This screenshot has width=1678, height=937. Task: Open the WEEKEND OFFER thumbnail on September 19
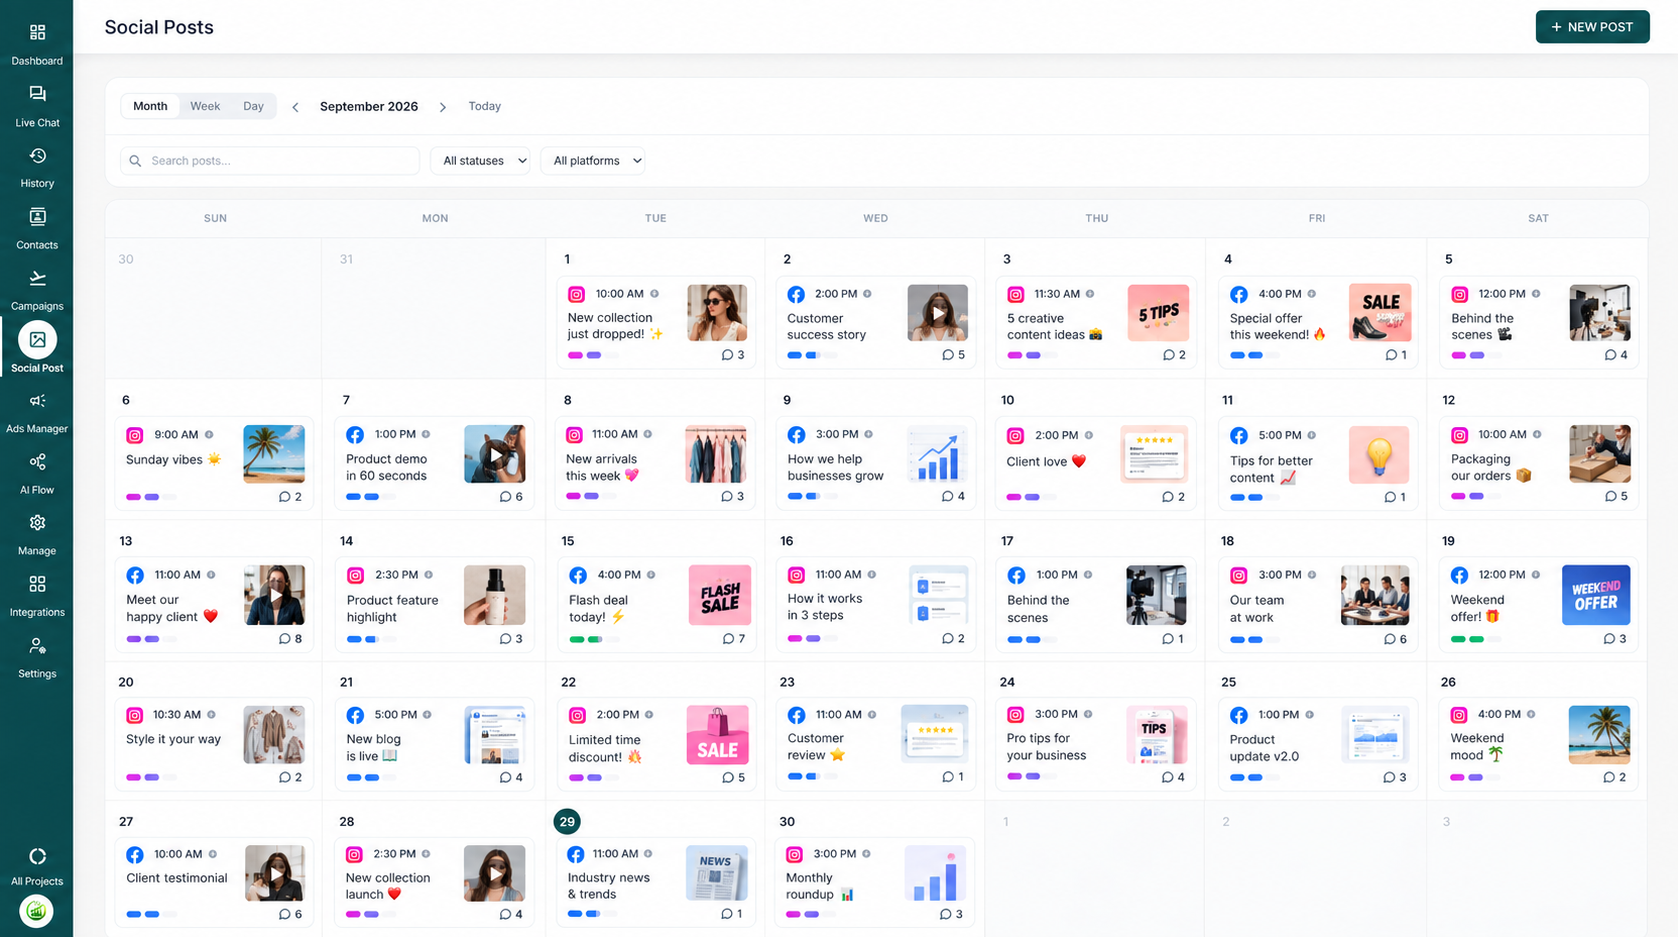1596,595
